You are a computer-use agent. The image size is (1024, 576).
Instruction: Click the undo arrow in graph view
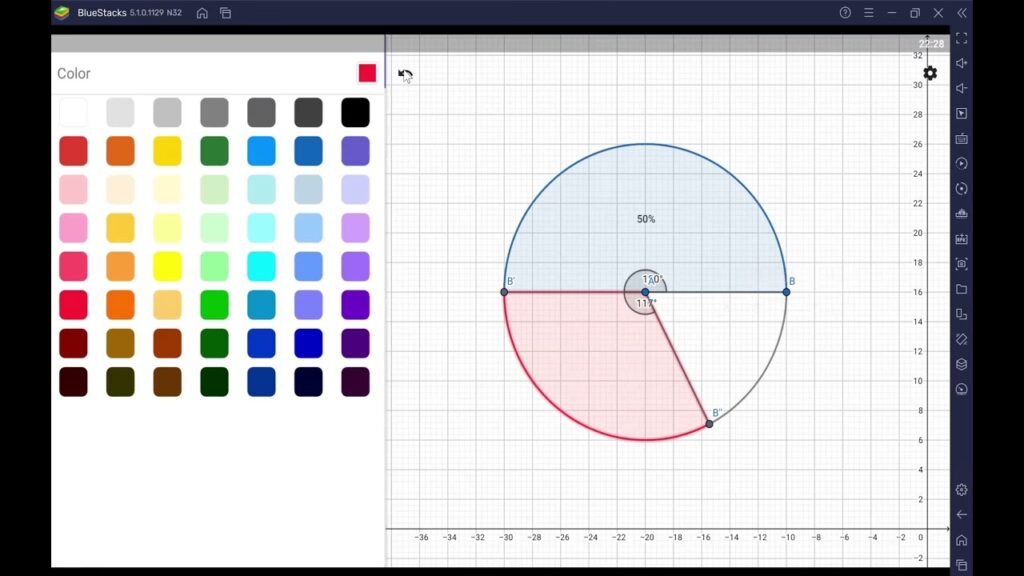pyautogui.click(x=405, y=75)
